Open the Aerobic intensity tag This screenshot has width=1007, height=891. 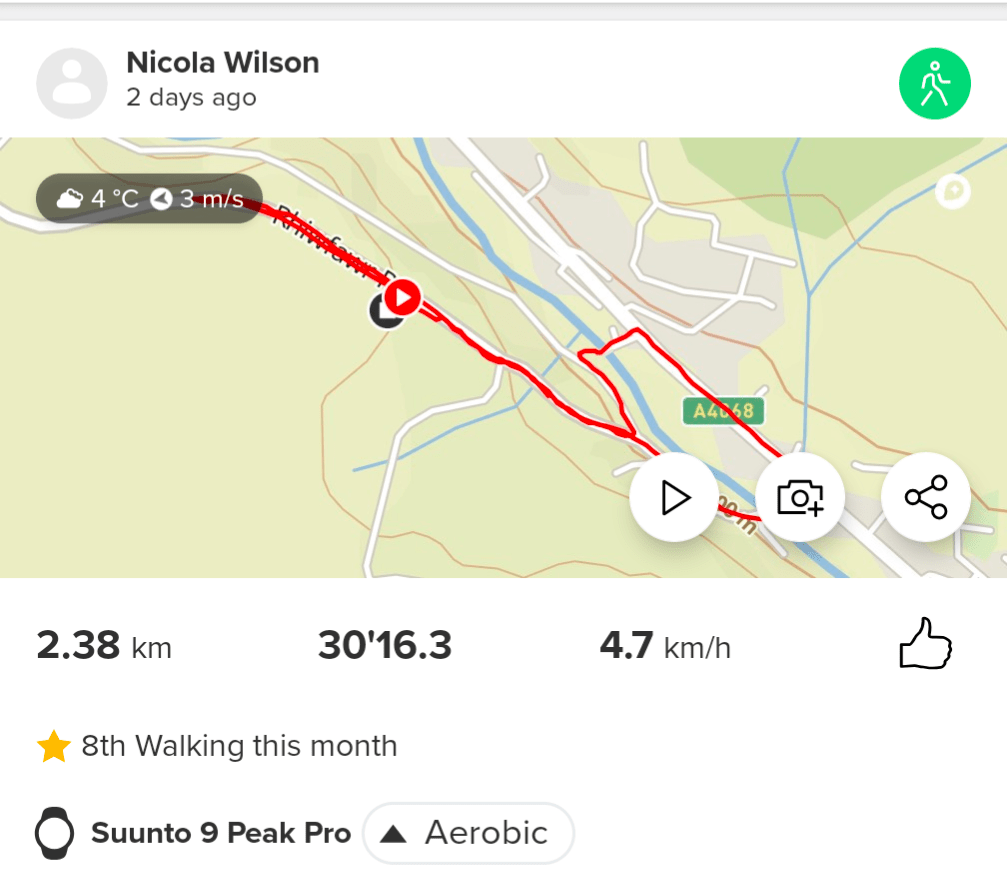pyautogui.click(x=468, y=833)
